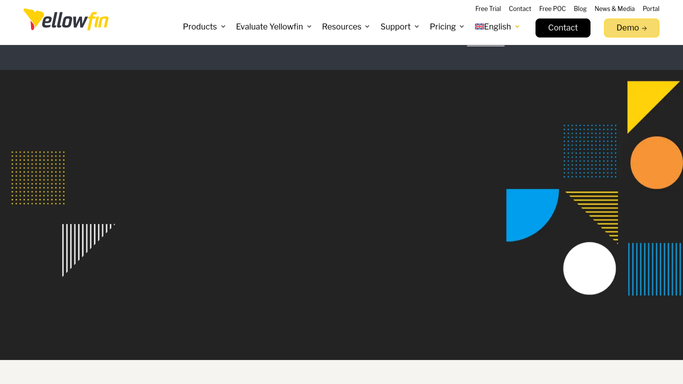Click the yellow Demo button
Viewport: 683px width, 384px height.
[632, 28]
